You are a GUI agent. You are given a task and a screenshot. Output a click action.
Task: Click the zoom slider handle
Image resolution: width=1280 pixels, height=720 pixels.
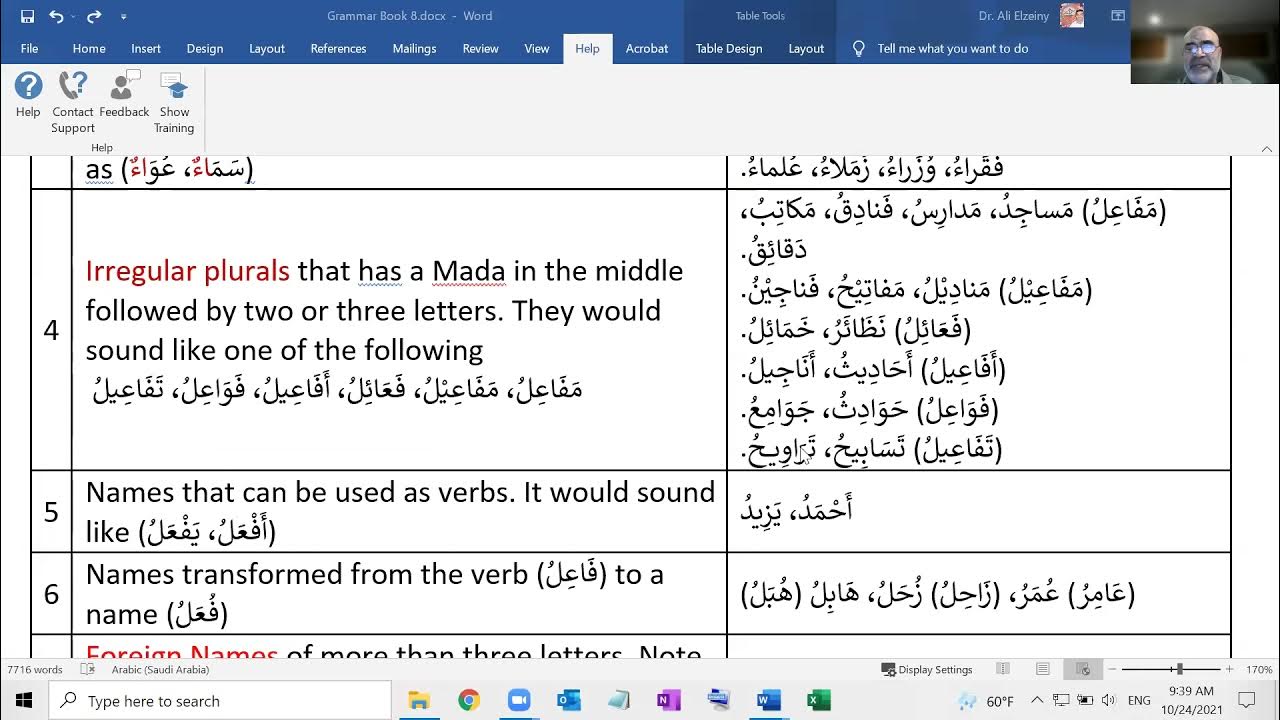pos(1180,670)
